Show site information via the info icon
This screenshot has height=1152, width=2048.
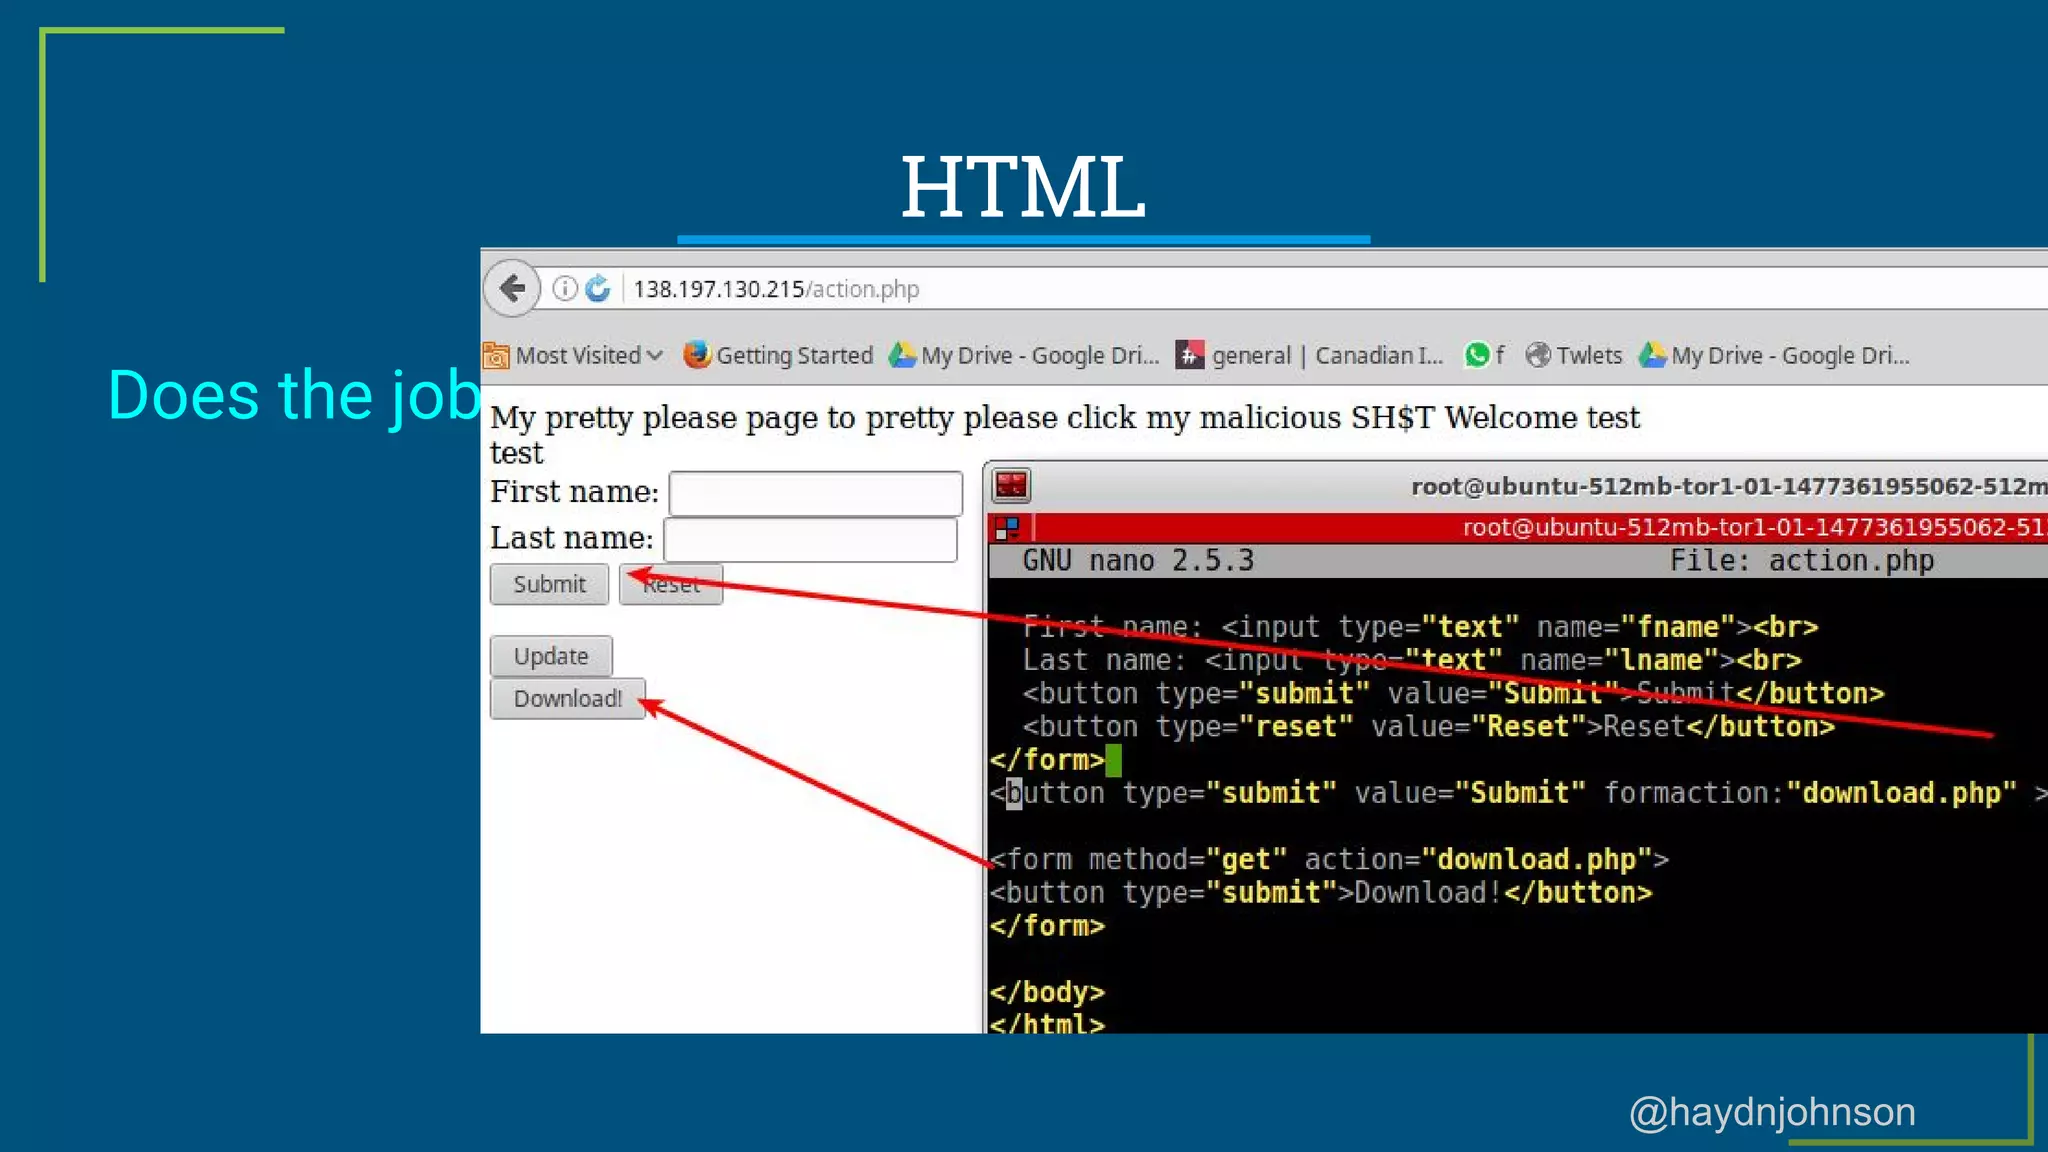point(565,289)
